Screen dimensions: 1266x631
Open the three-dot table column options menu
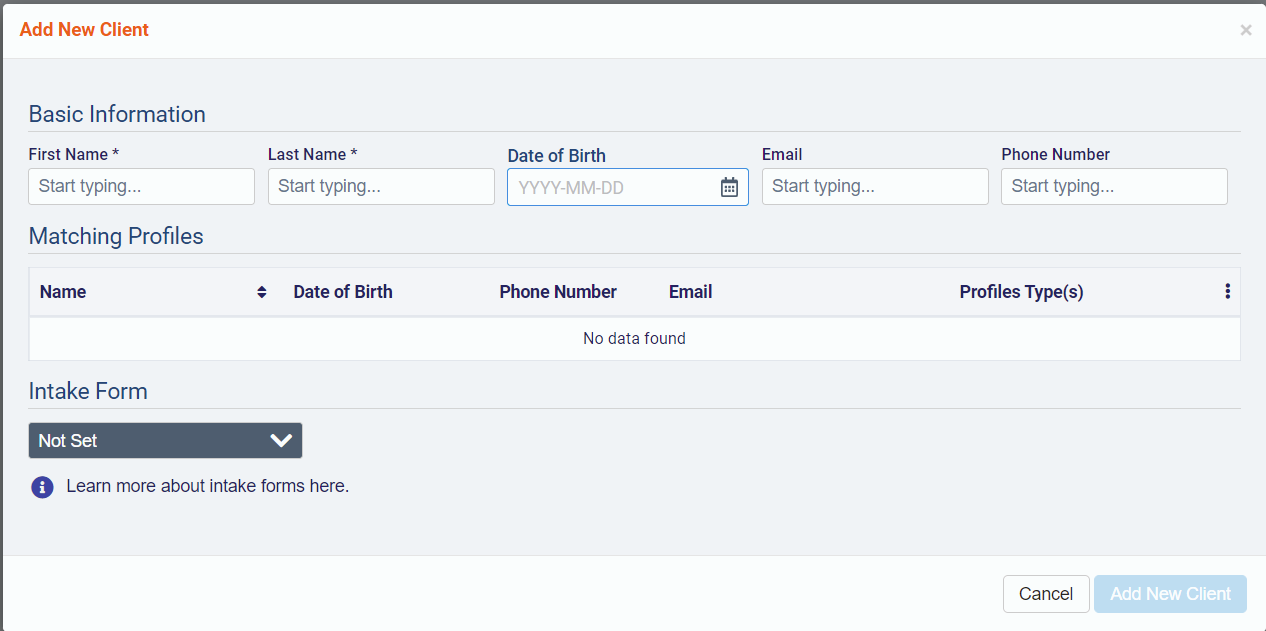pos(1227,292)
